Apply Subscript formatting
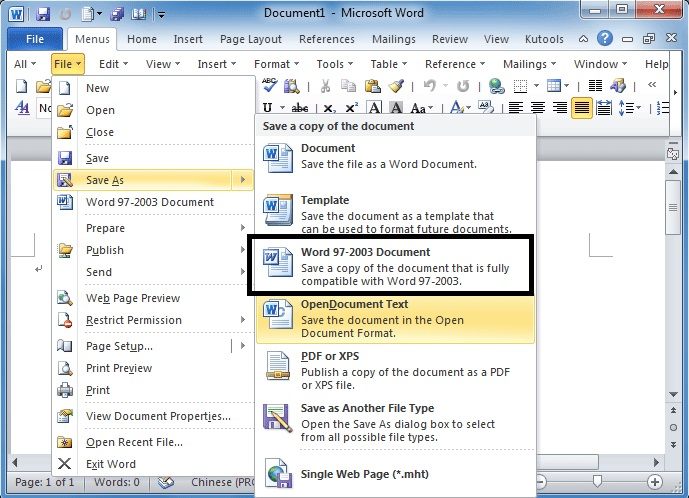Image resolution: width=689 pixels, height=498 pixels. pos(329,108)
